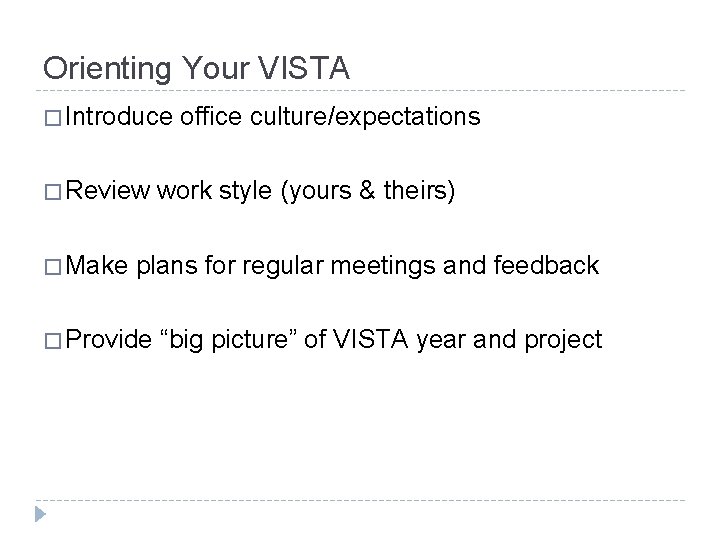Click the word "Make" in third bullet
This screenshot has height=540, width=720.
tap(96, 265)
